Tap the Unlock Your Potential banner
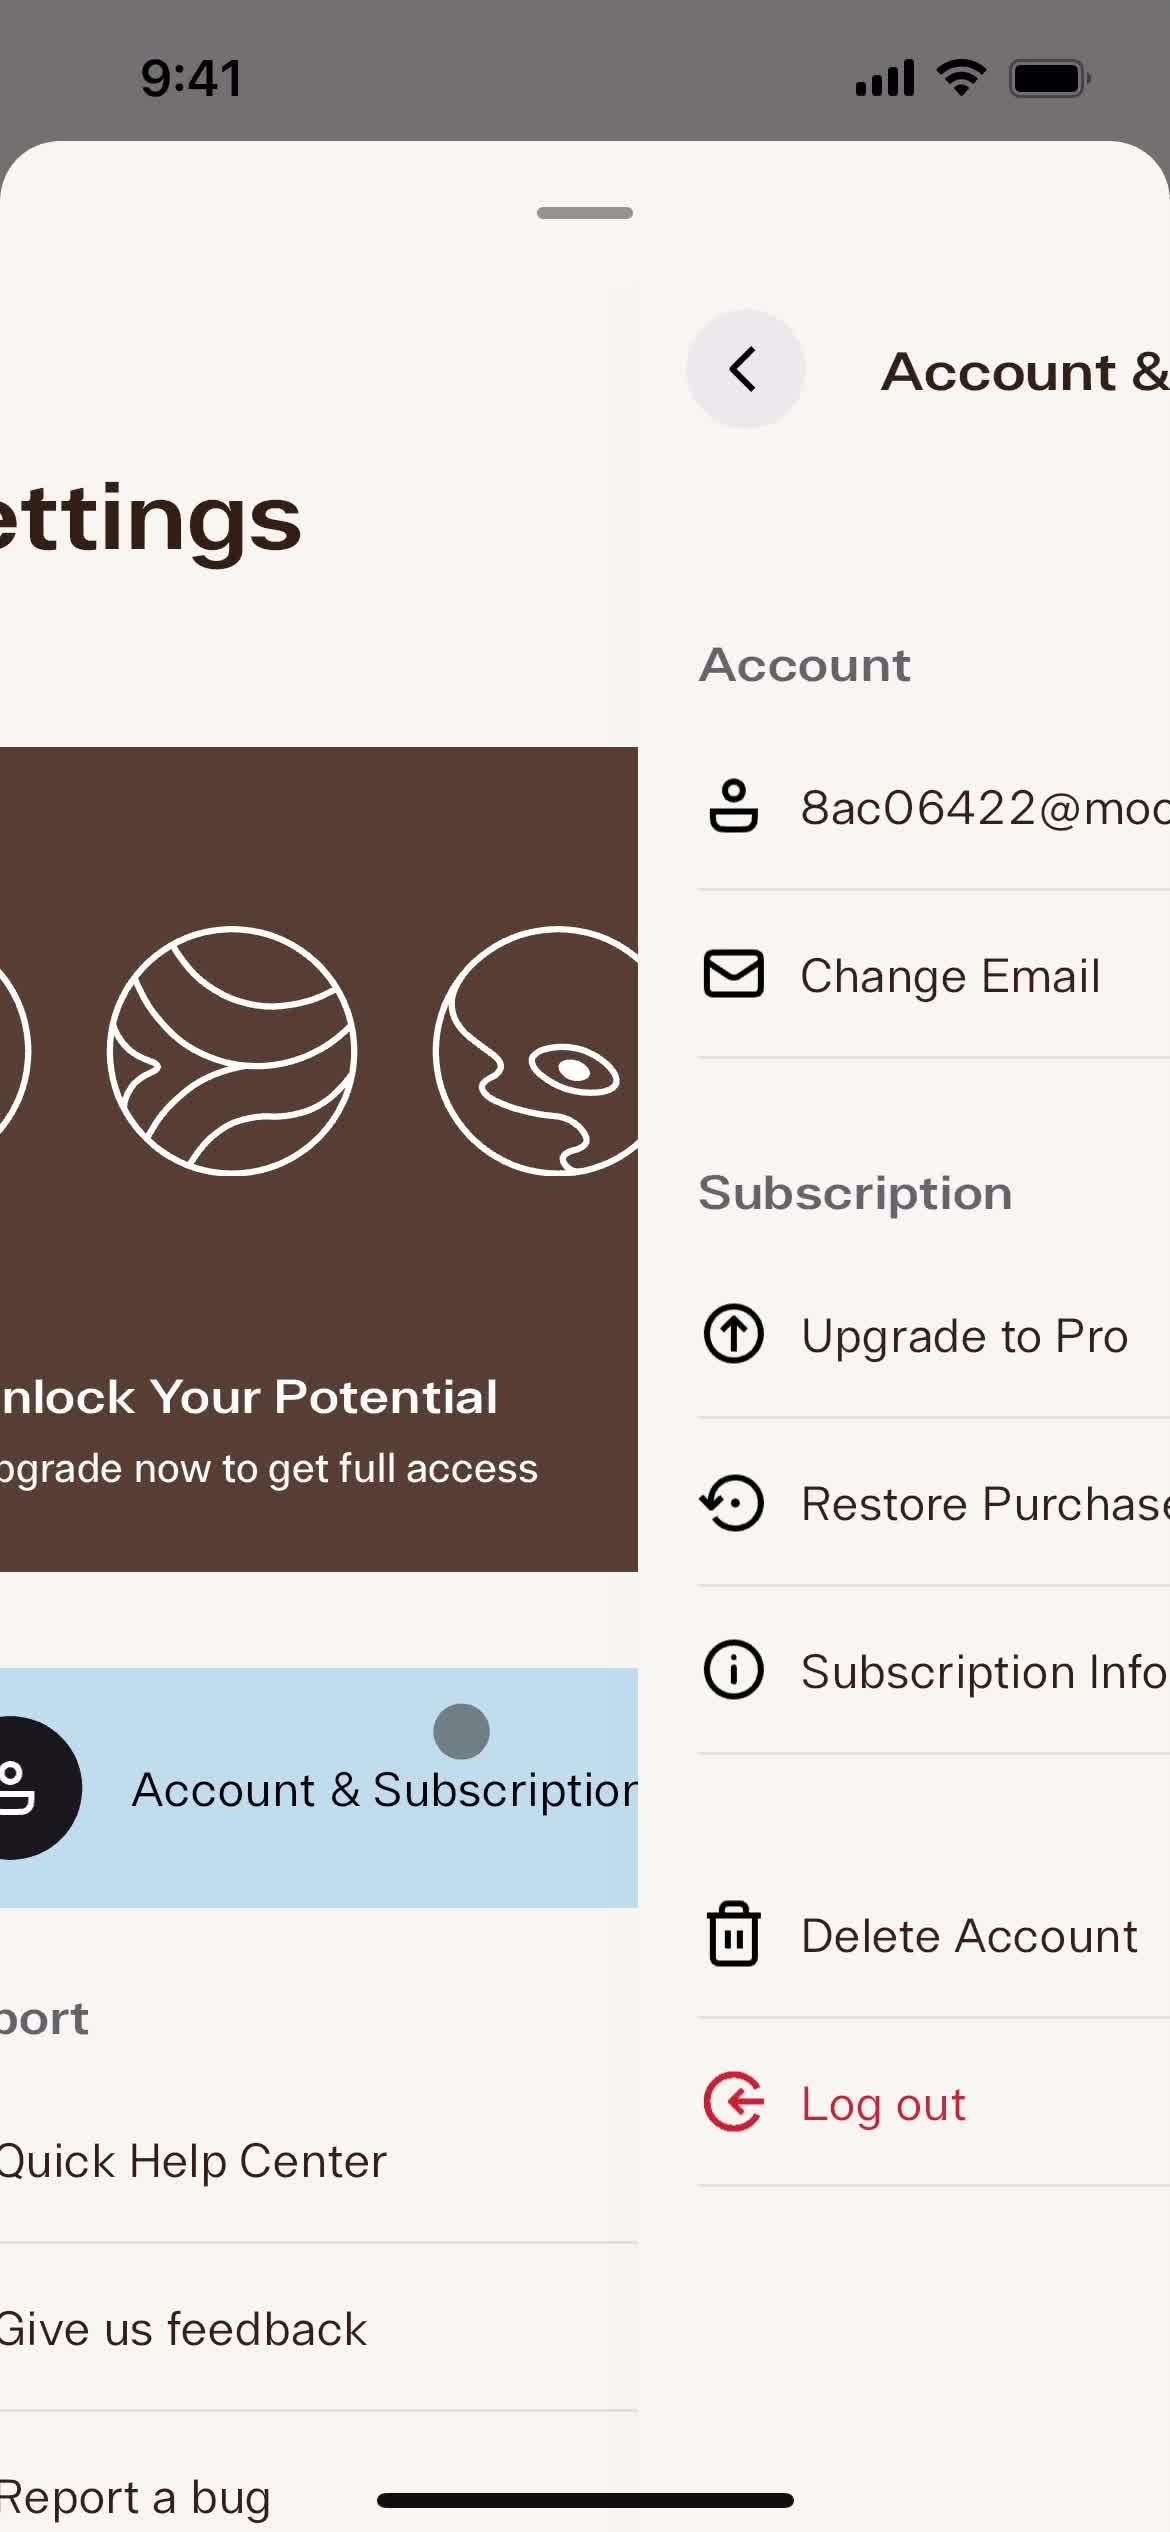Viewport: 1170px width, 2532px height. click(318, 1158)
